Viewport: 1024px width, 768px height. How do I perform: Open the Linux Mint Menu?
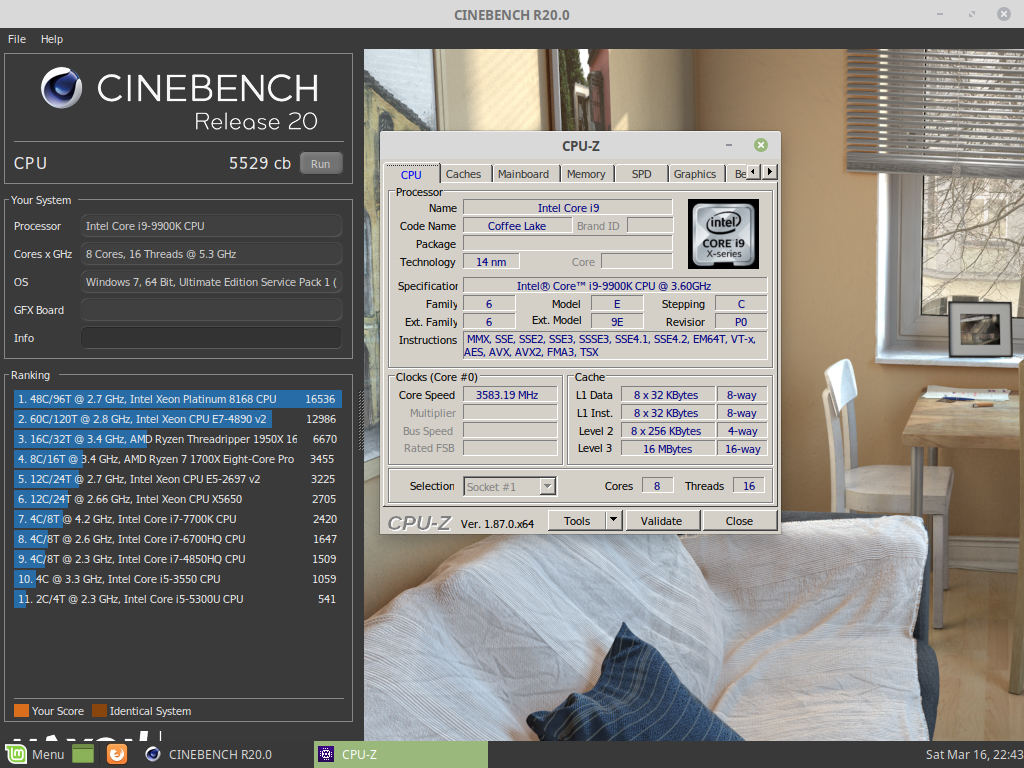[36, 754]
